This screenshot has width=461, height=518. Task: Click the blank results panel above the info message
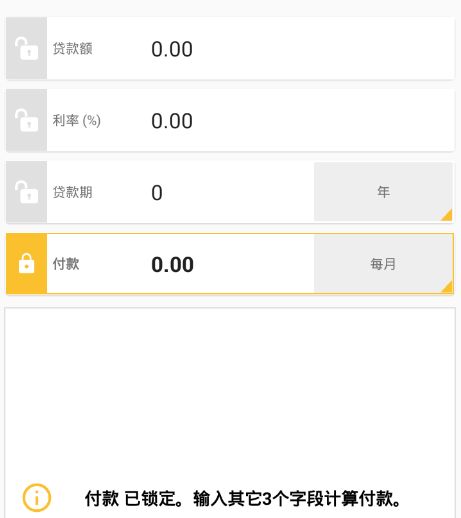click(230, 390)
